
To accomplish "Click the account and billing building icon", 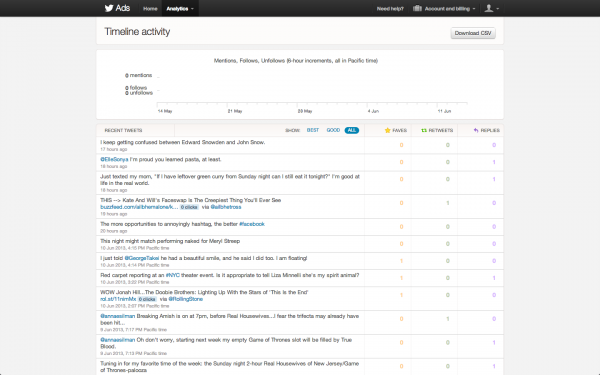I will coord(417,8).
